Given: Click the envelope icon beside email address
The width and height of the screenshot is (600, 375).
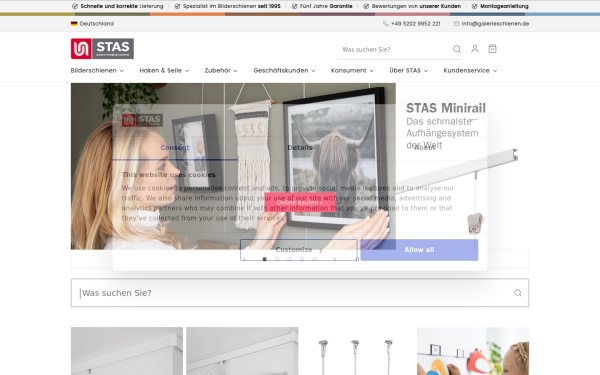Looking at the screenshot, I should [x=457, y=24].
